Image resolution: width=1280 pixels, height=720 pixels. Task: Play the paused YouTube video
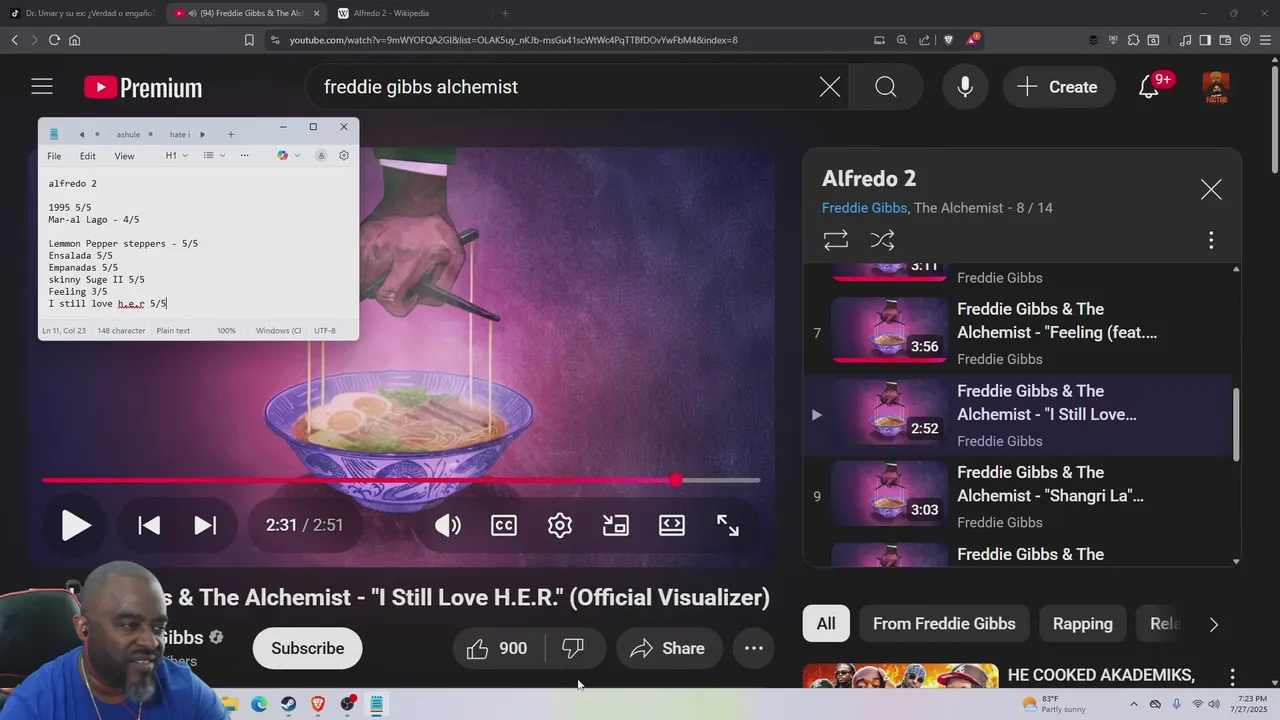(76, 525)
